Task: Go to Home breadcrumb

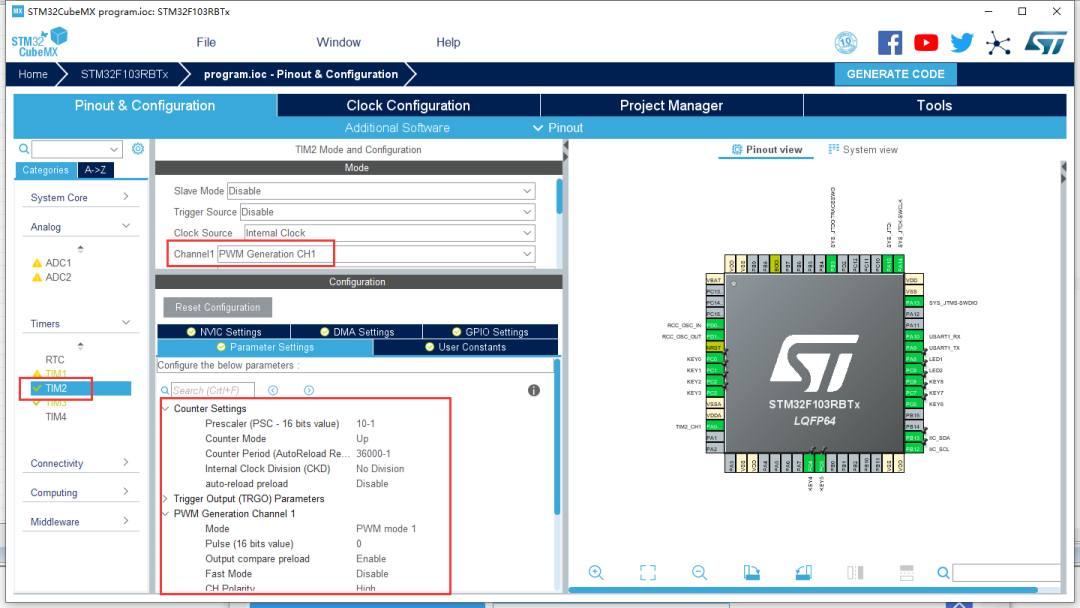Action: tap(33, 74)
